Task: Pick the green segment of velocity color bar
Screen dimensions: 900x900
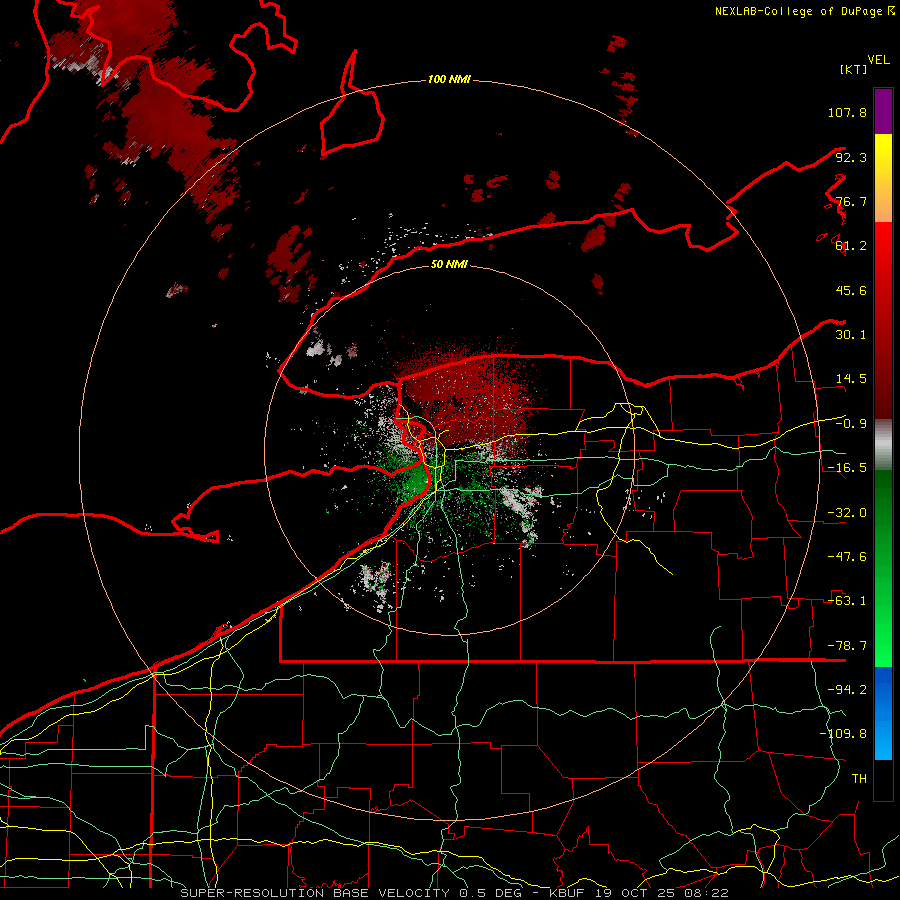Action: point(883,568)
